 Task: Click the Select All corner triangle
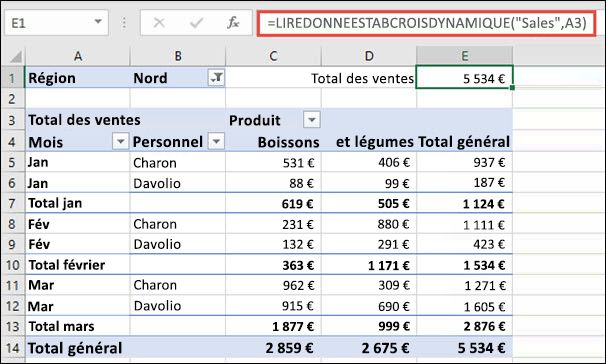[x=15, y=57]
